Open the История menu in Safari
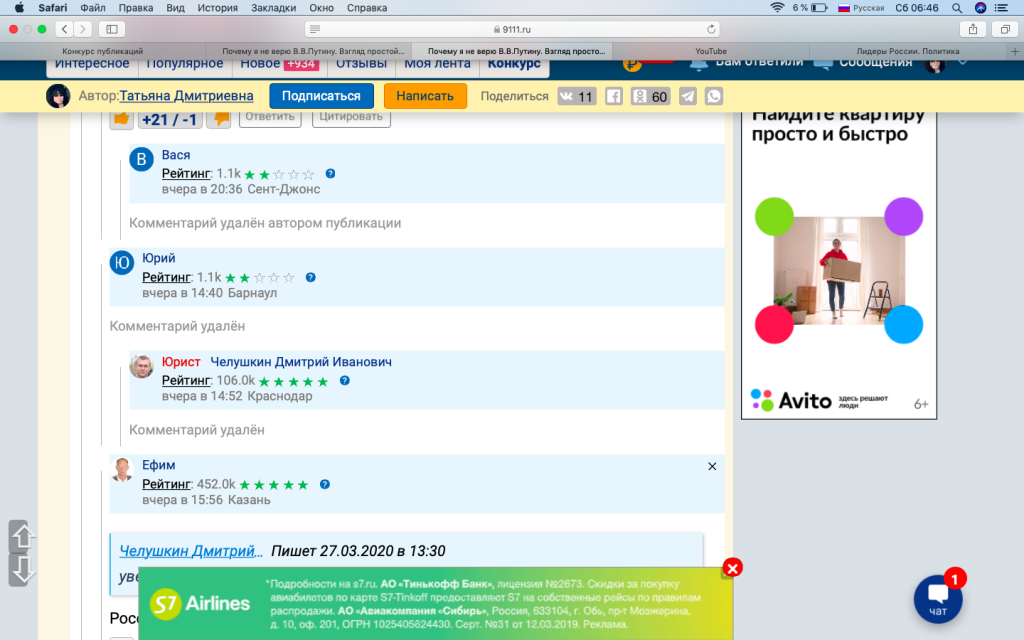 click(218, 7)
